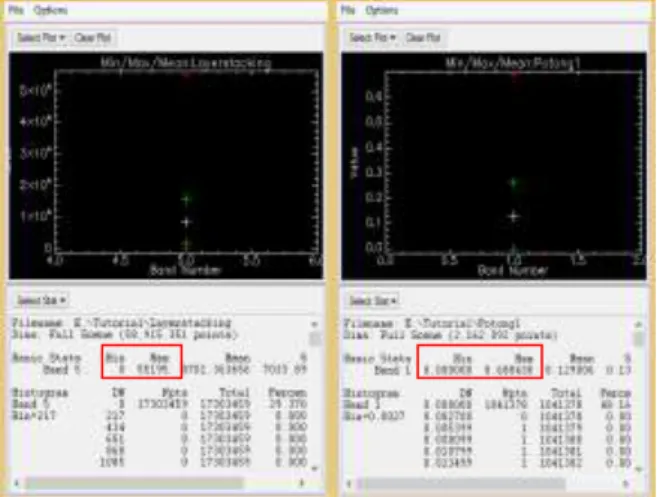This screenshot has height=497, width=657.
Task: Click 'Value' axis label in Potong1 plot
Action: (355, 163)
